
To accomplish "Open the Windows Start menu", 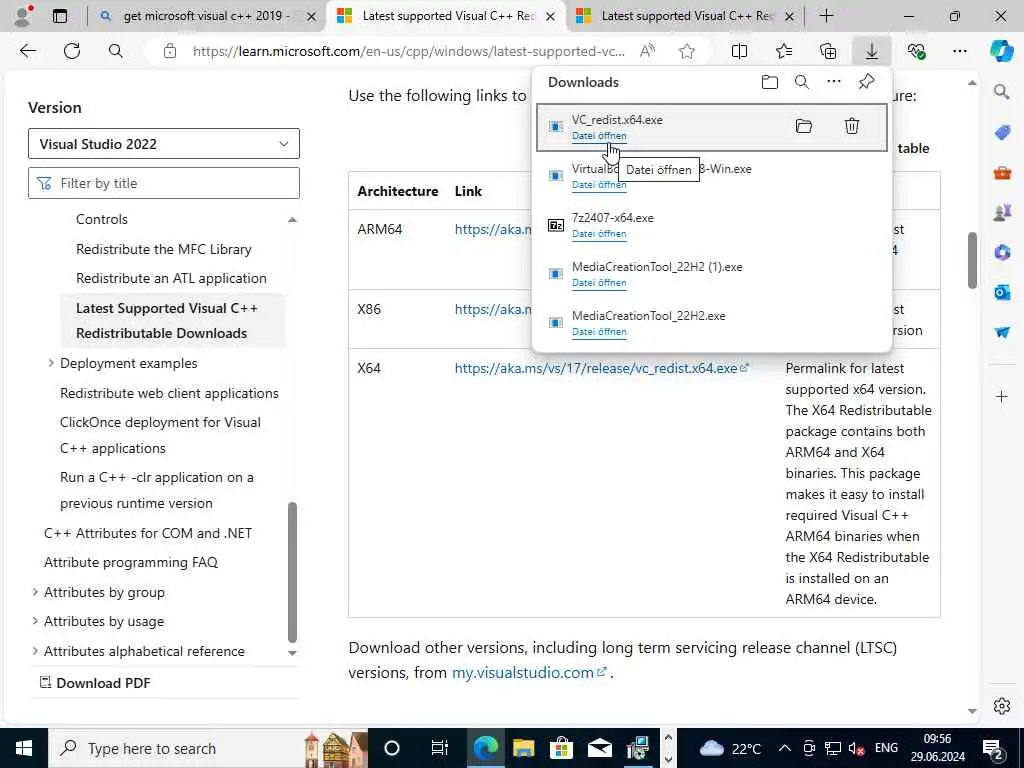I will (24, 748).
